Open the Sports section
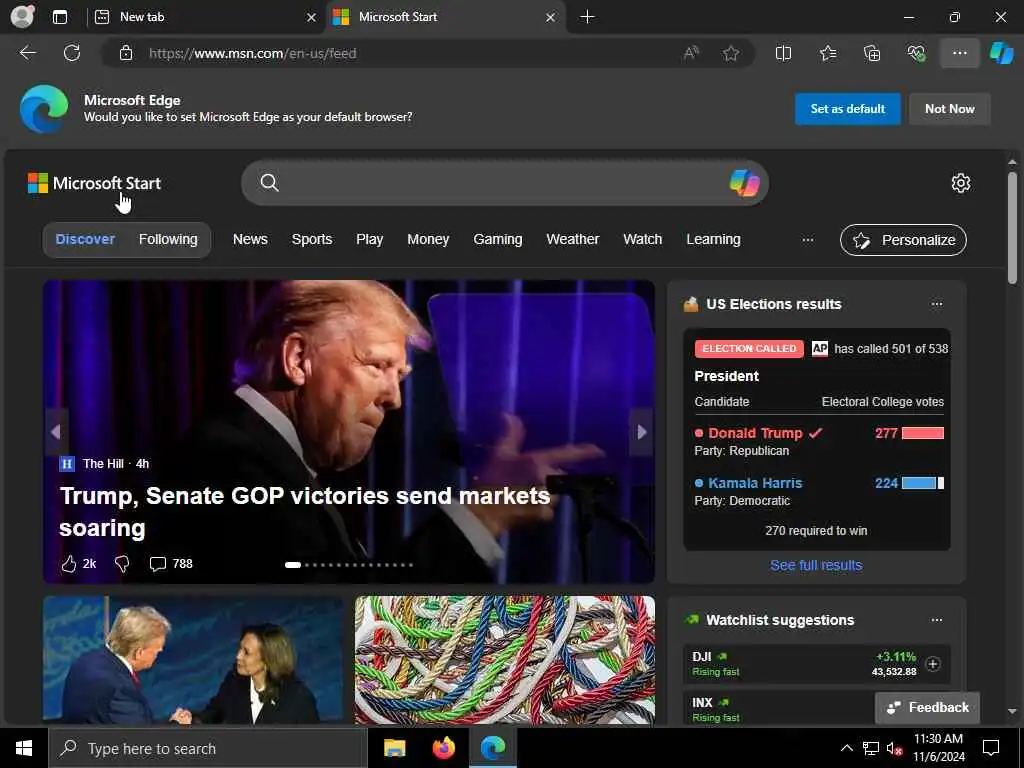This screenshot has width=1024, height=768. (312, 239)
